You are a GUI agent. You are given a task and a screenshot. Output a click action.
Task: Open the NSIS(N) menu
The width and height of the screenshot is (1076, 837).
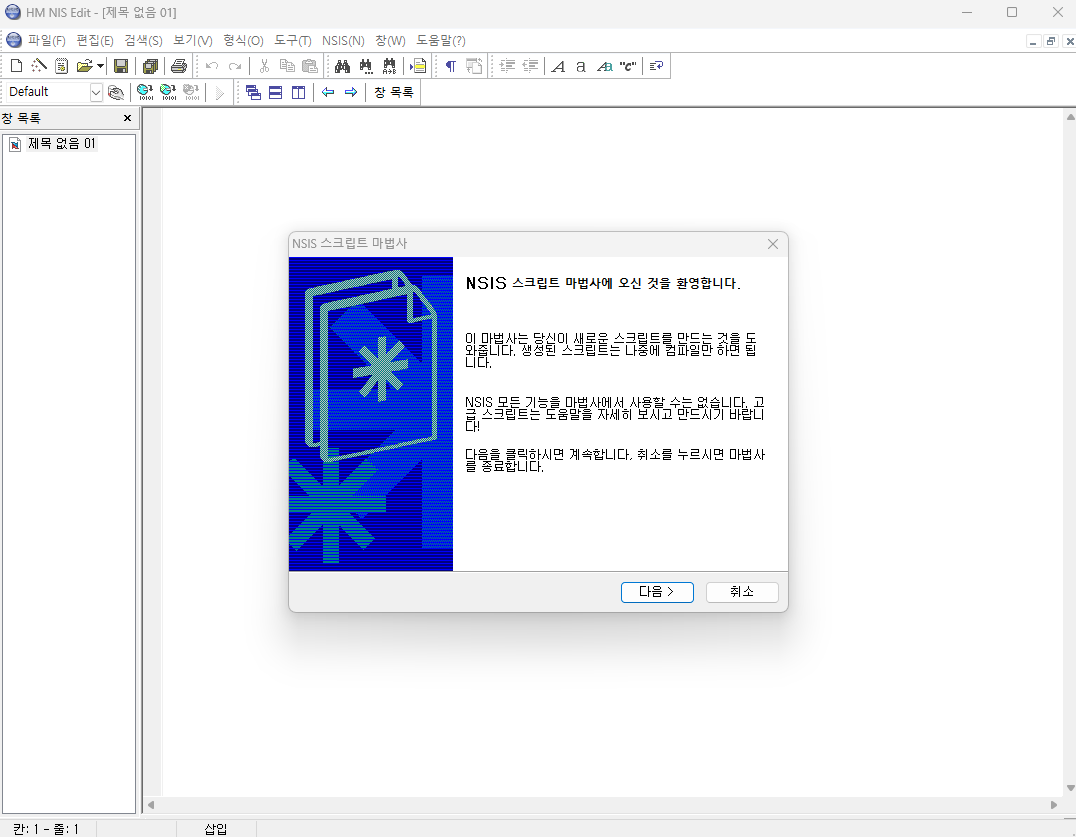(343, 40)
